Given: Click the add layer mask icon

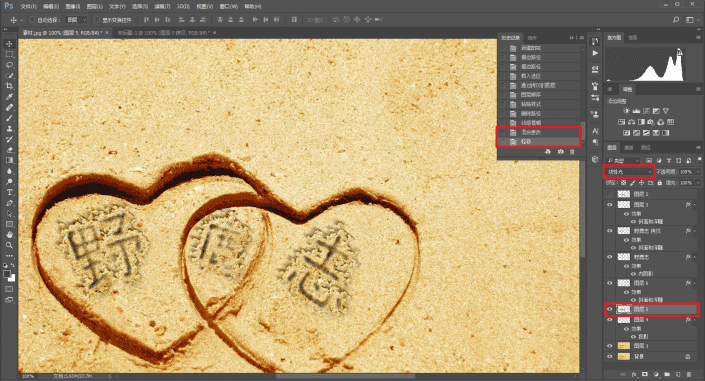Looking at the screenshot, I should tap(645, 374).
